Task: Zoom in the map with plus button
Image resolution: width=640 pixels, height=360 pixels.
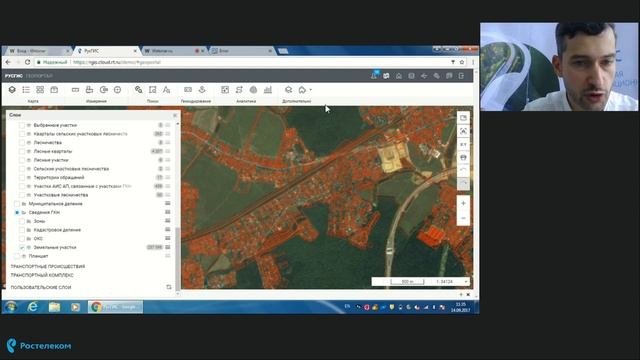Action: coord(463,203)
